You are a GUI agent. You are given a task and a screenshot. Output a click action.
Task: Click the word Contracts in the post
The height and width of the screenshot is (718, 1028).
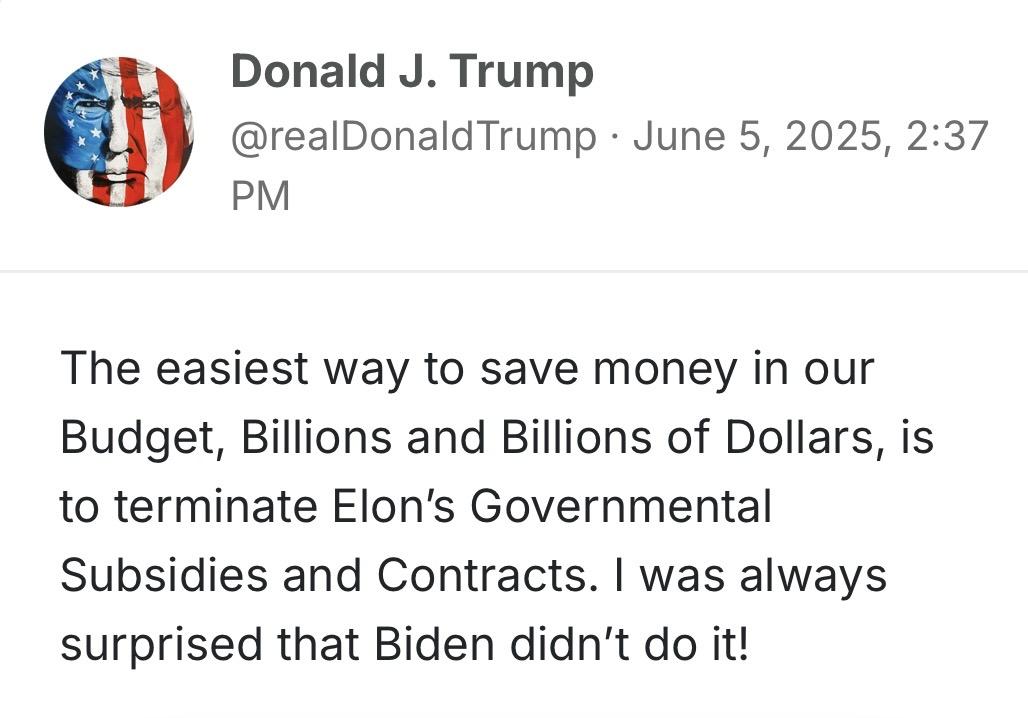click(483, 575)
